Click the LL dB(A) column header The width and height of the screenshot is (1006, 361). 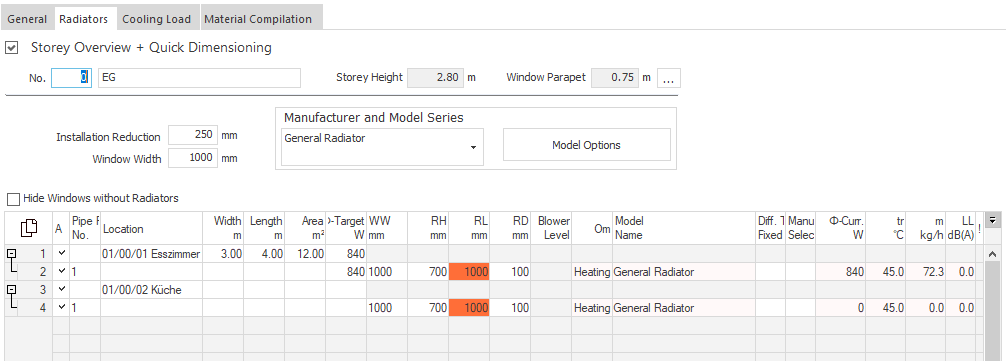click(x=961, y=228)
